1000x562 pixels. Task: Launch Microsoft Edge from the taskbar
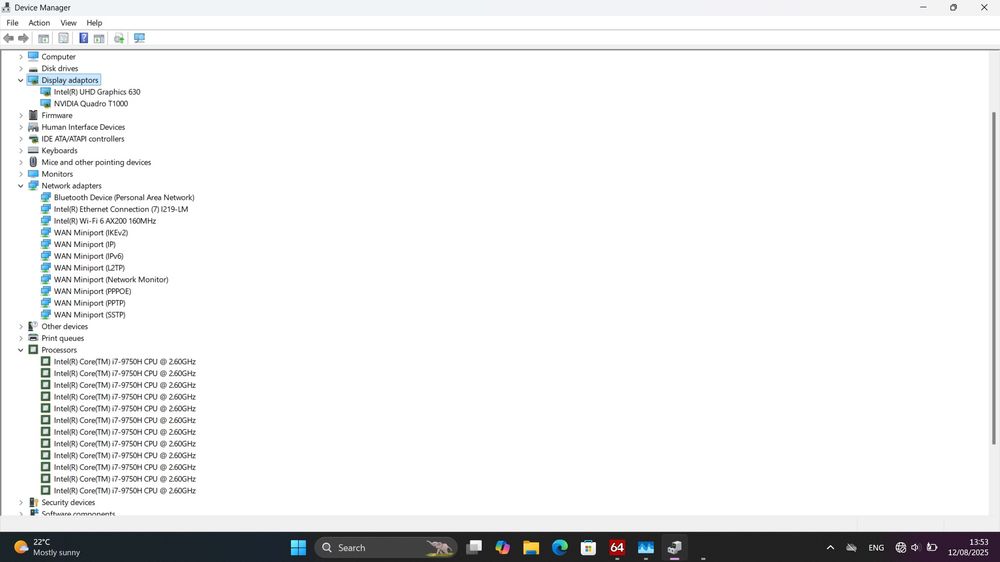(559, 547)
